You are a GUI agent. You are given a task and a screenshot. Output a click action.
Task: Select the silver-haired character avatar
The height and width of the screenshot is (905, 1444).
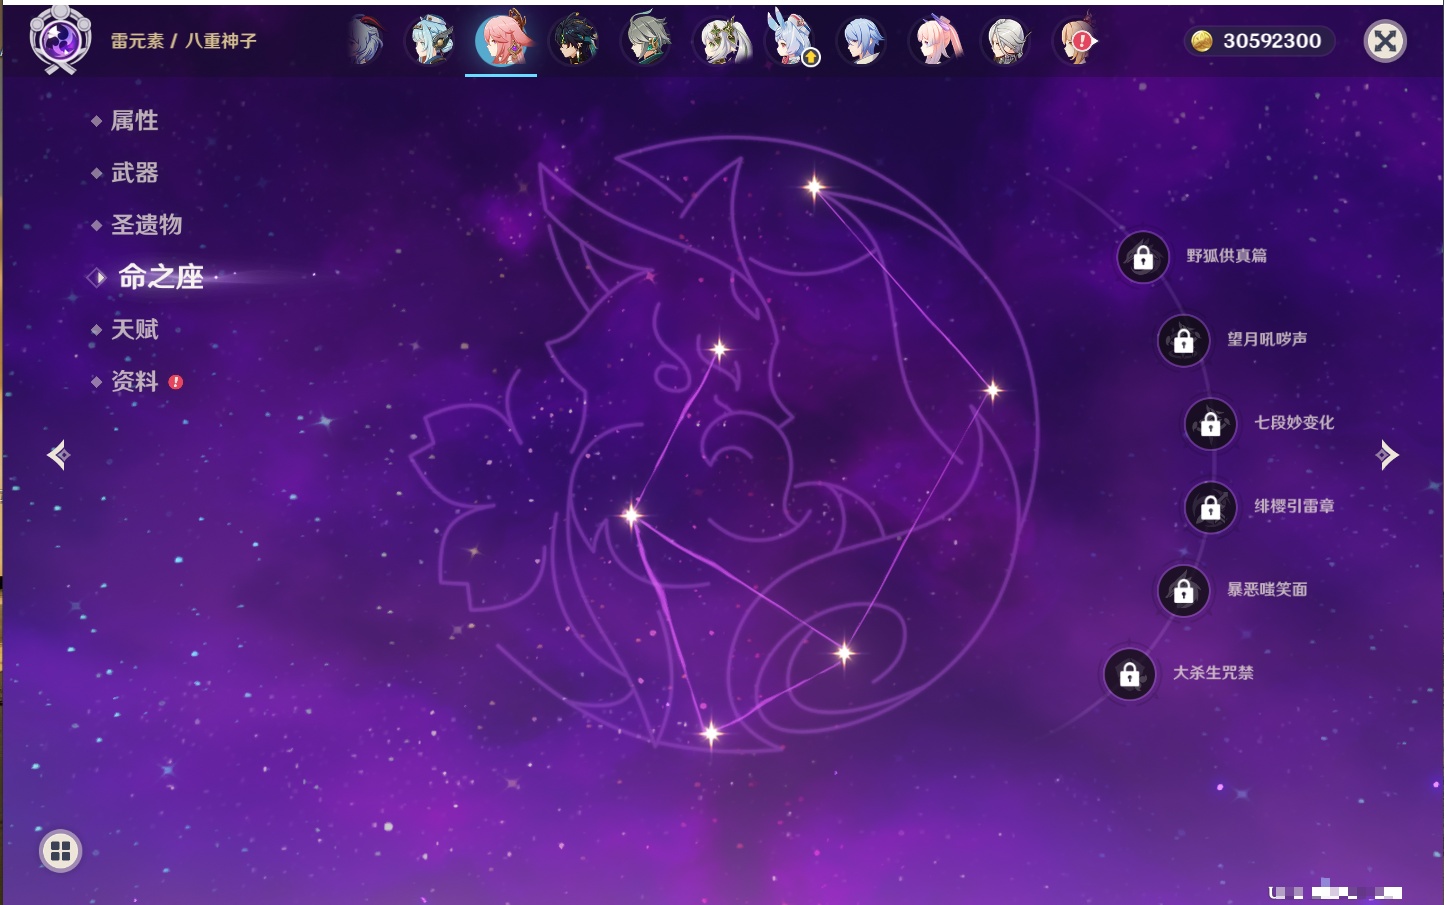[1006, 41]
